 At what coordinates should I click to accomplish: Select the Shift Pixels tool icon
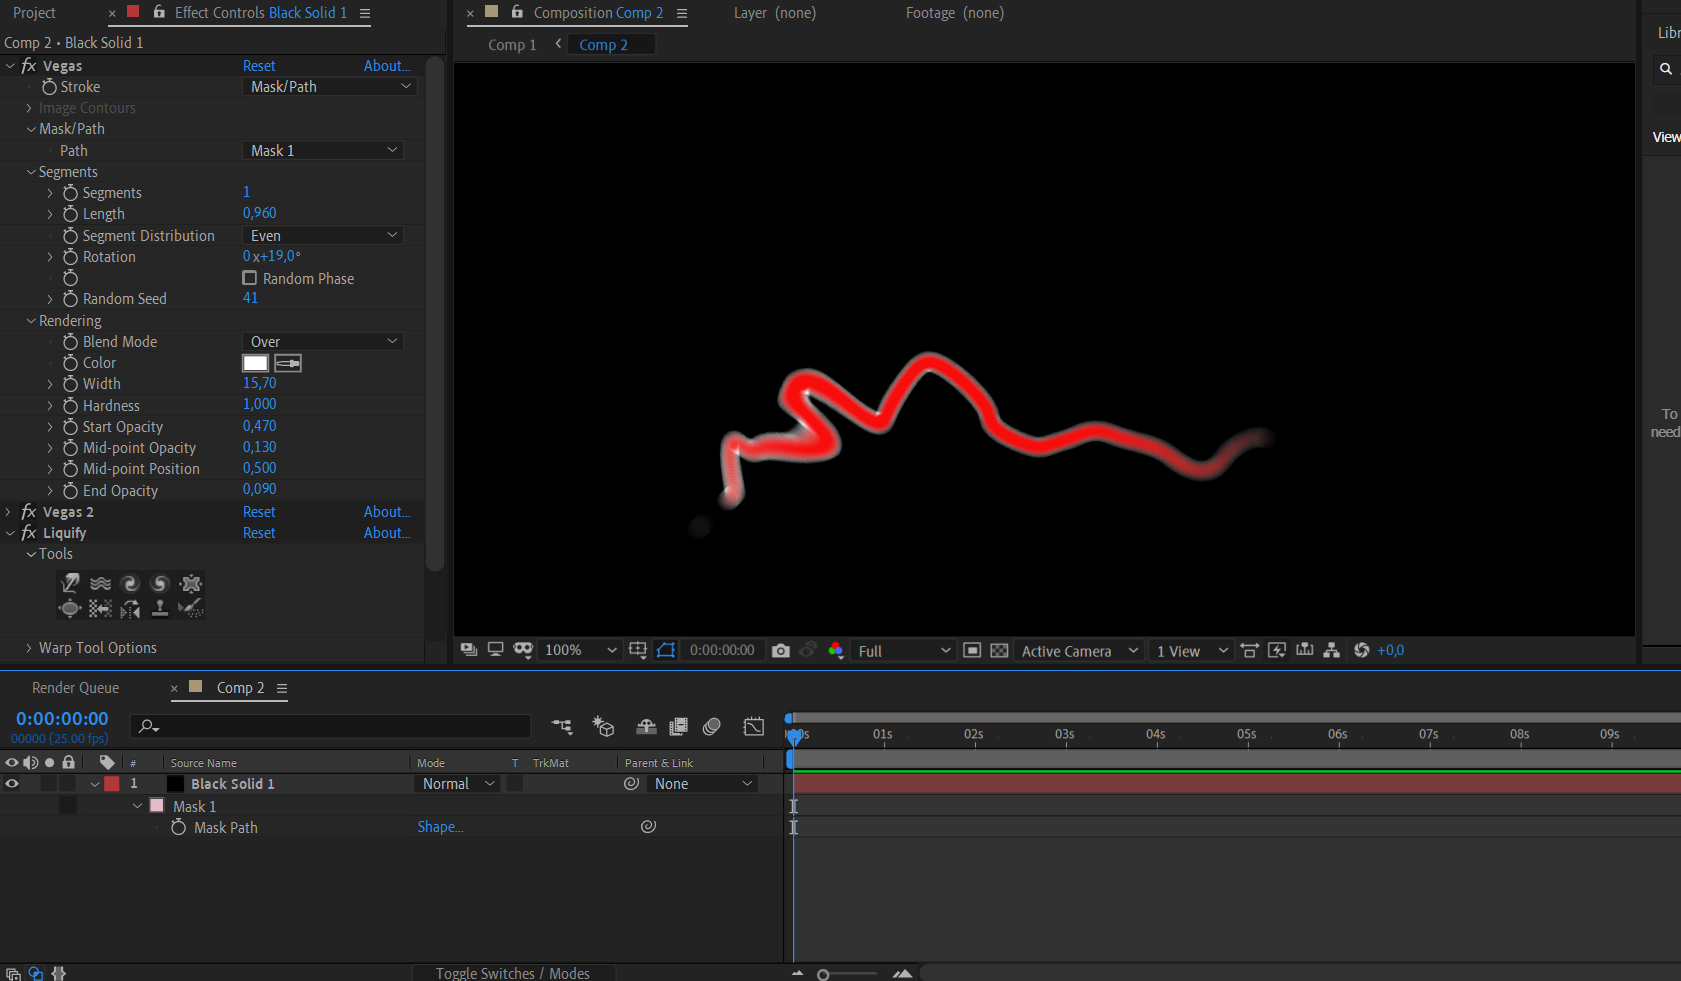(100, 608)
